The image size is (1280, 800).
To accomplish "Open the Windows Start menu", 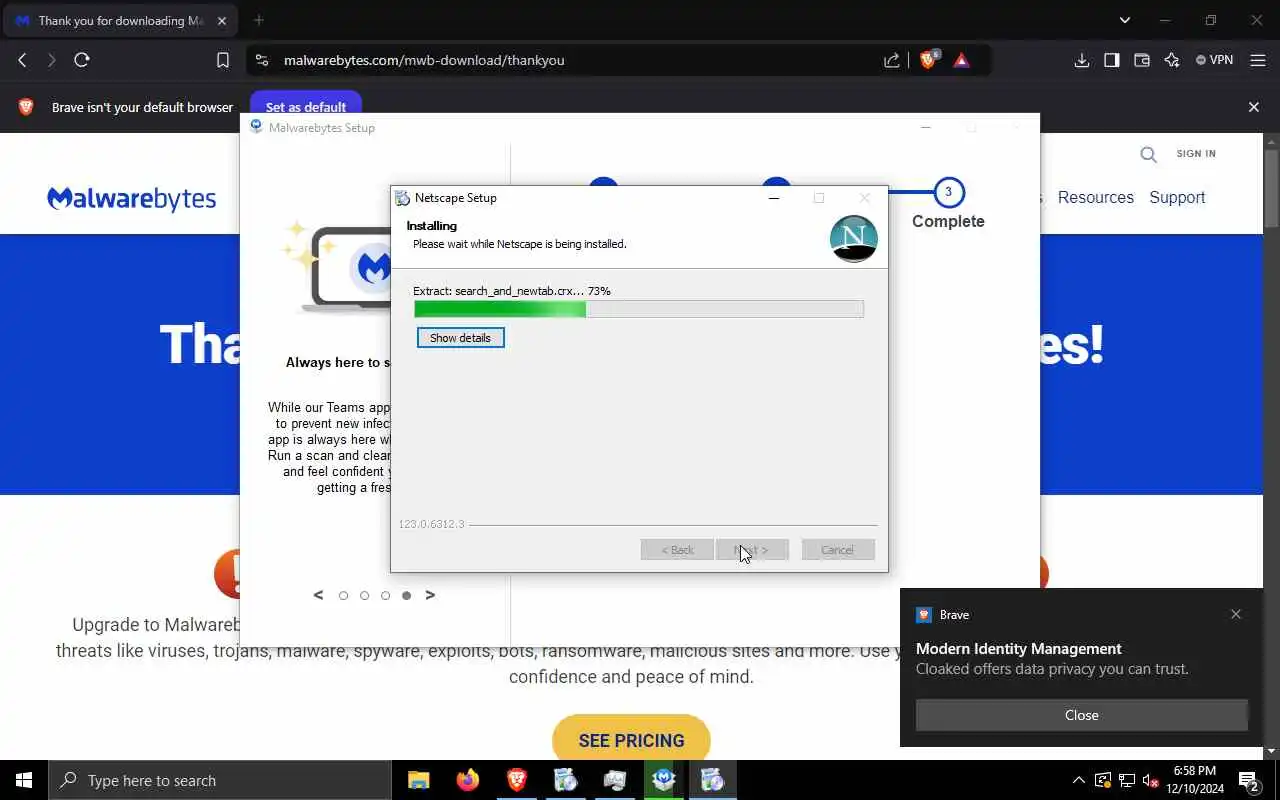I will pos(24,780).
